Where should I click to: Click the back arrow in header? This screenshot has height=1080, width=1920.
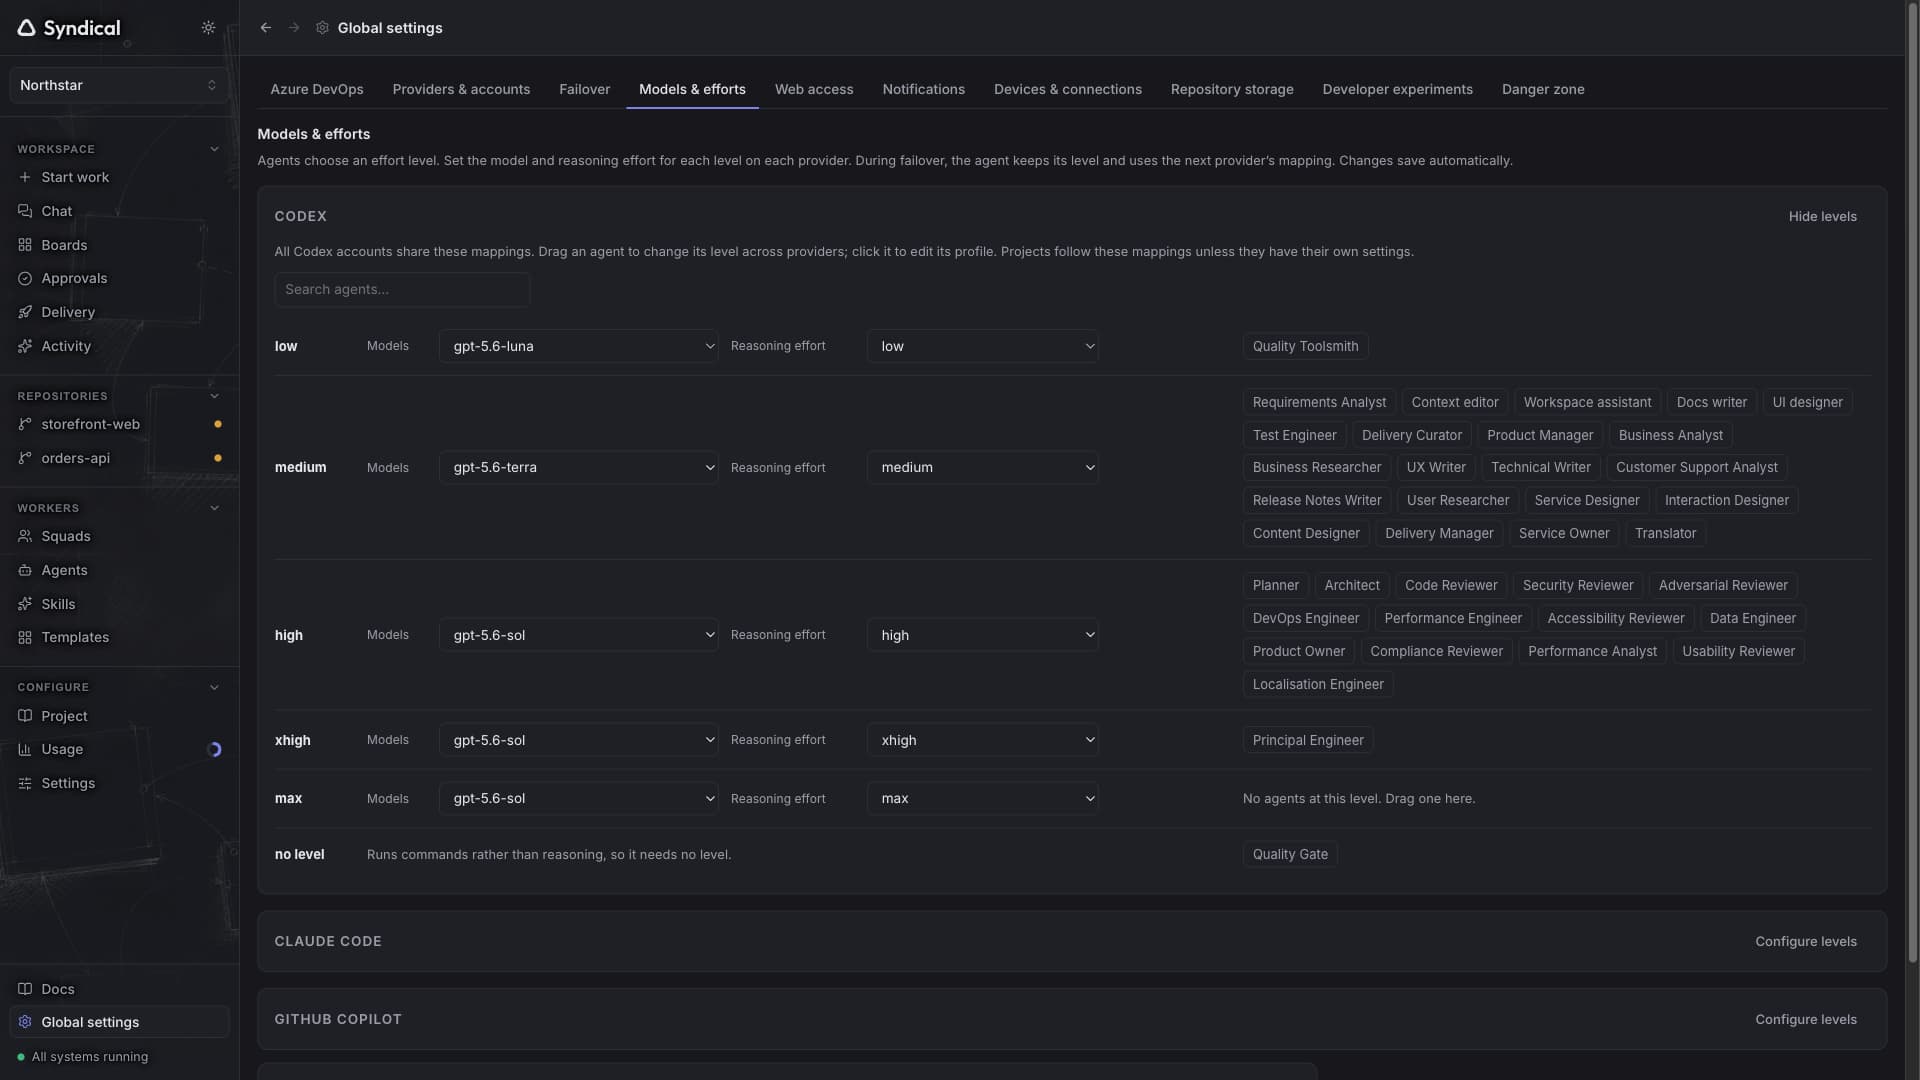266,28
